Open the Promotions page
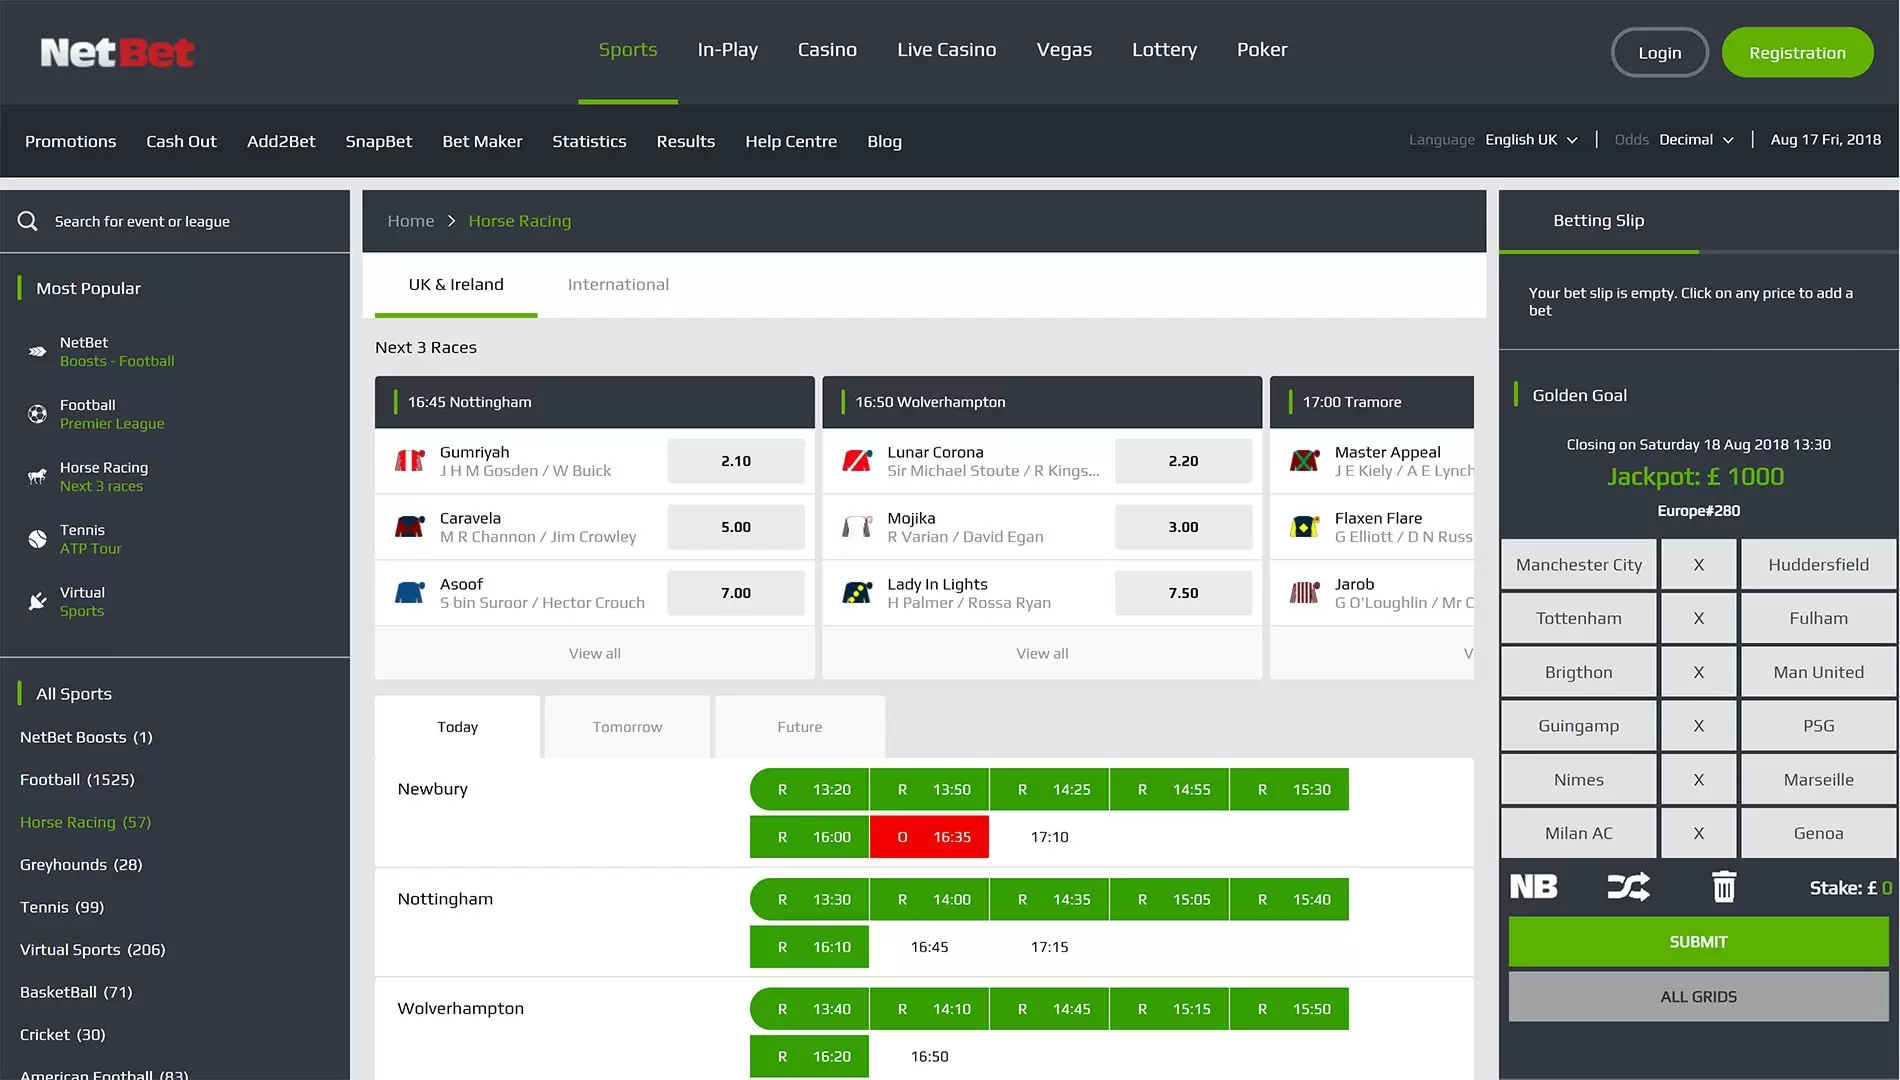The width and height of the screenshot is (1900, 1080). point(70,142)
